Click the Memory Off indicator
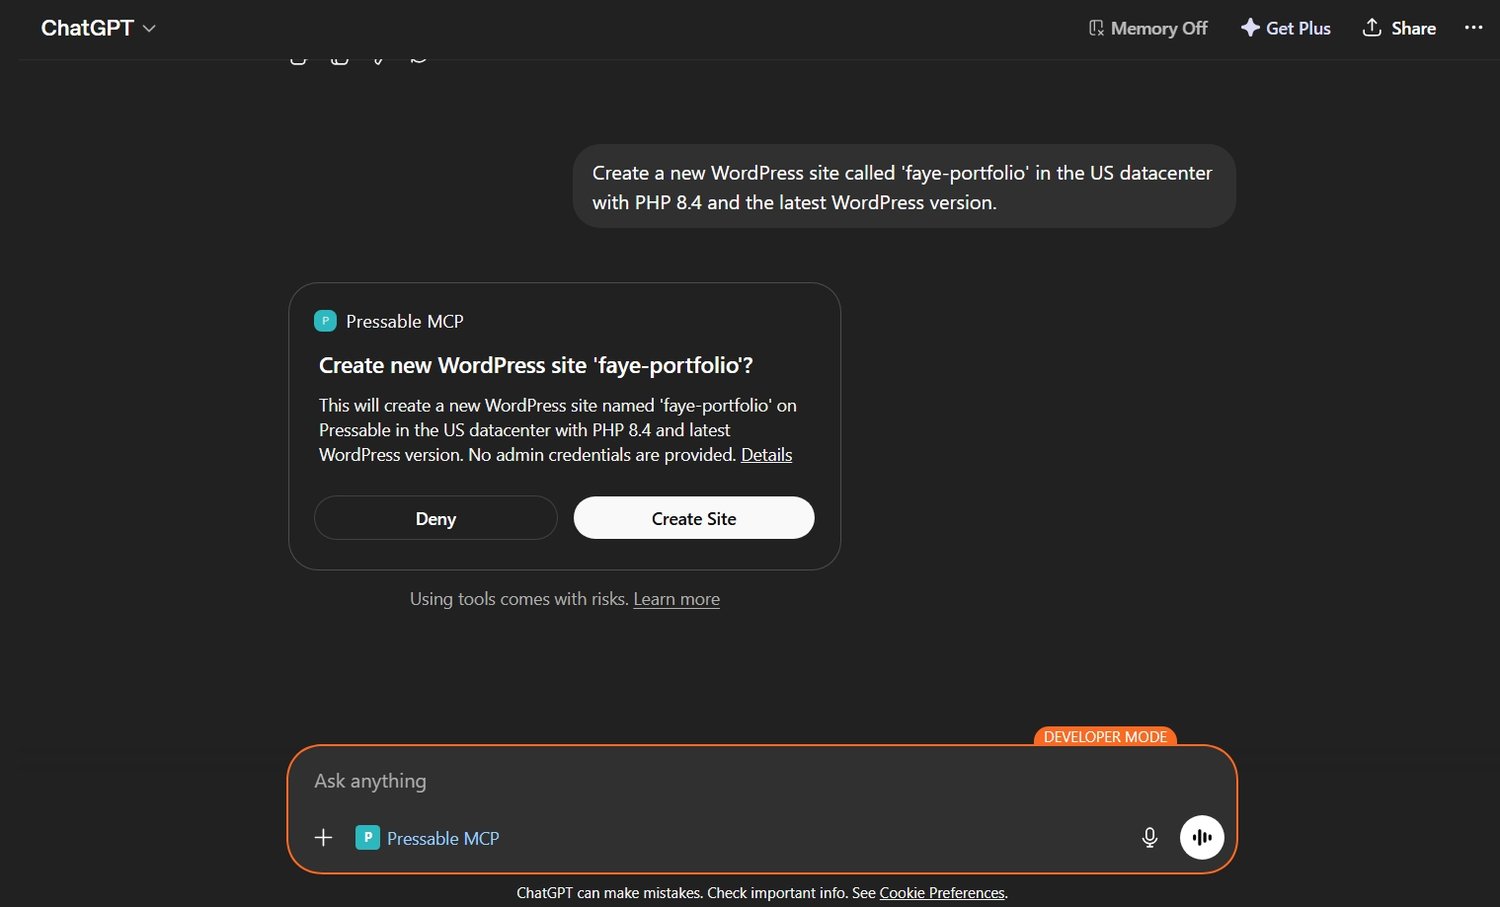Screen dimensions: 1500x907 [x=1147, y=28]
